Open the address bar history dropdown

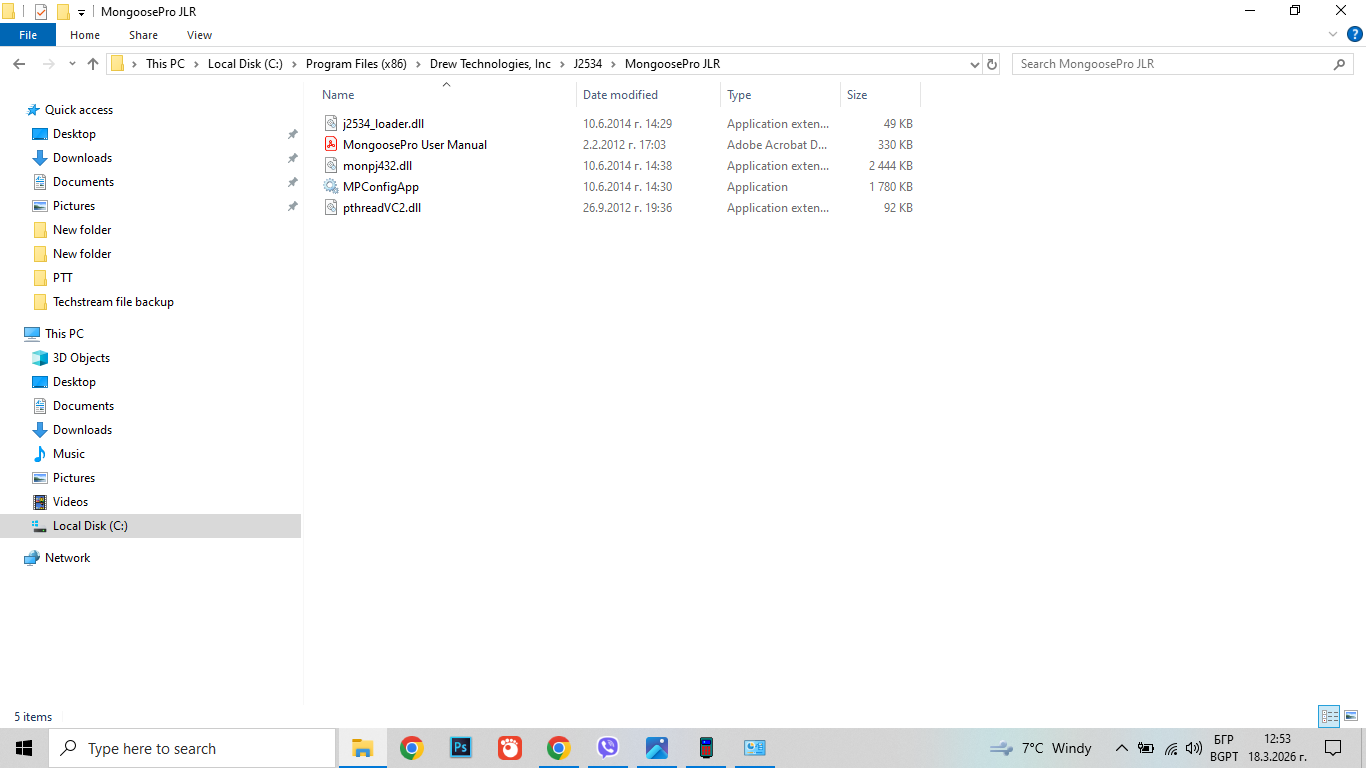point(975,64)
